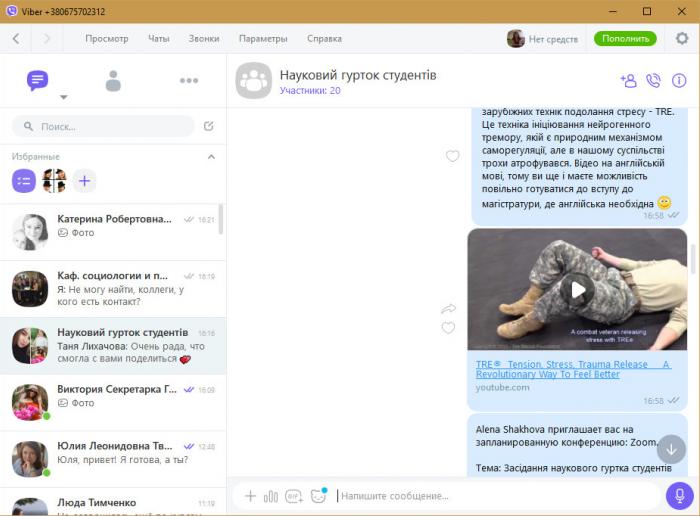Screen dimensions: 700x516
Task: Click the add participant icon in header
Action: click(628, 81)
